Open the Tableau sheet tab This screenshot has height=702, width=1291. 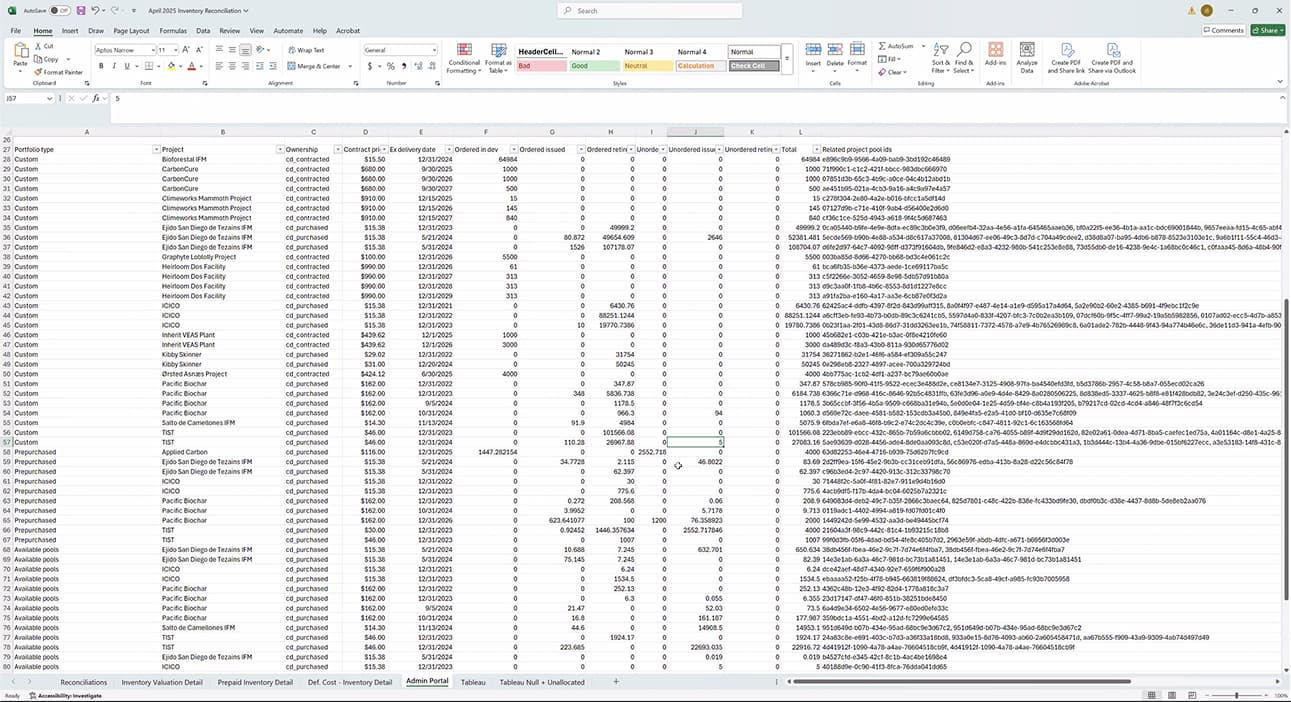click(473, 682)
